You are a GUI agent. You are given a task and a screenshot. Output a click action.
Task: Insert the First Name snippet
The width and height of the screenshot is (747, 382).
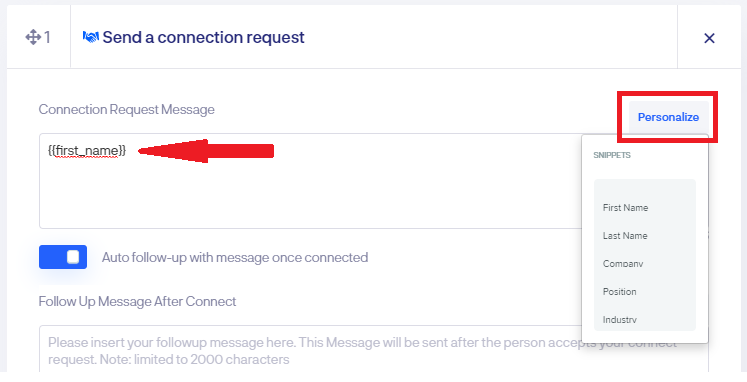[x=625, y=208]
